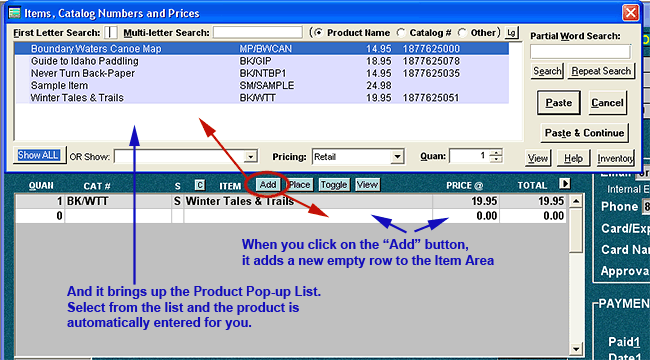Select Guide to Idaho Paddling row
This screenshot has width=650, height=360.
262,61
